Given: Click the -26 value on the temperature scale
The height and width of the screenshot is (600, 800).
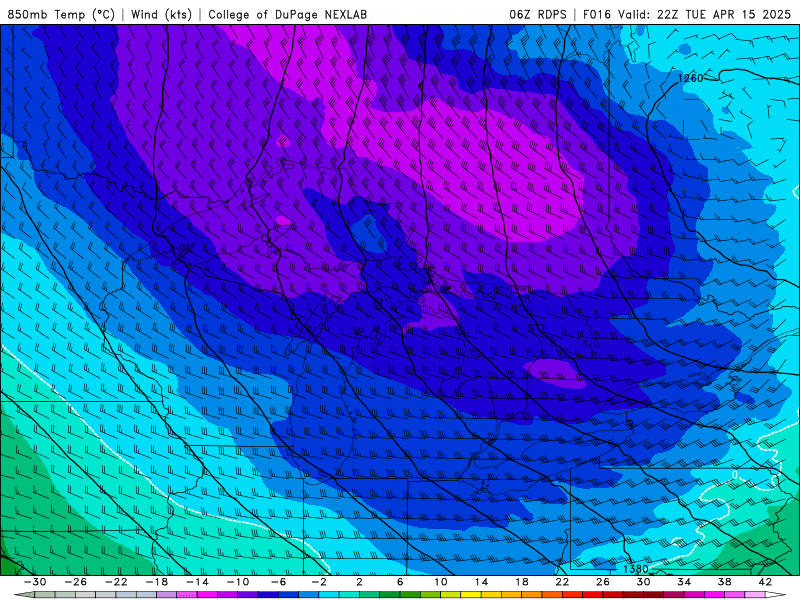Looking at the screenshot, I should pyautogui.click(x=76, y=582).
